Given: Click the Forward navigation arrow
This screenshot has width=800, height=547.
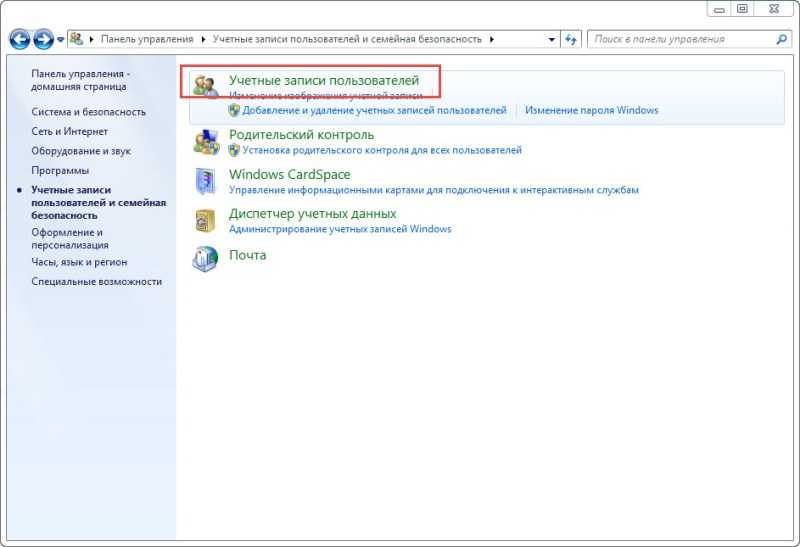Looking at the screenshot, I should click(x=43, y=39).
